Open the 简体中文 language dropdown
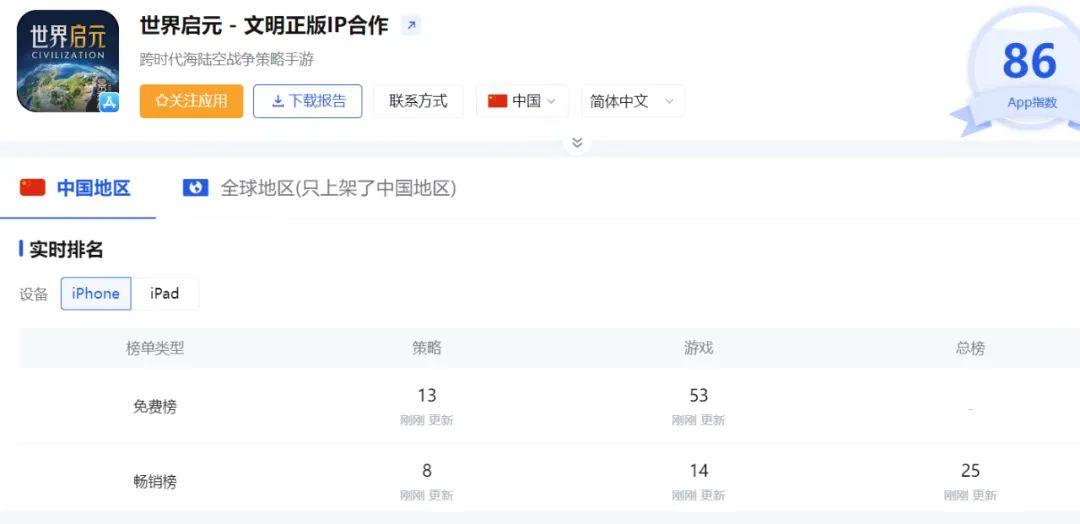Viewport: 1080px width, 524px height. 632,101
